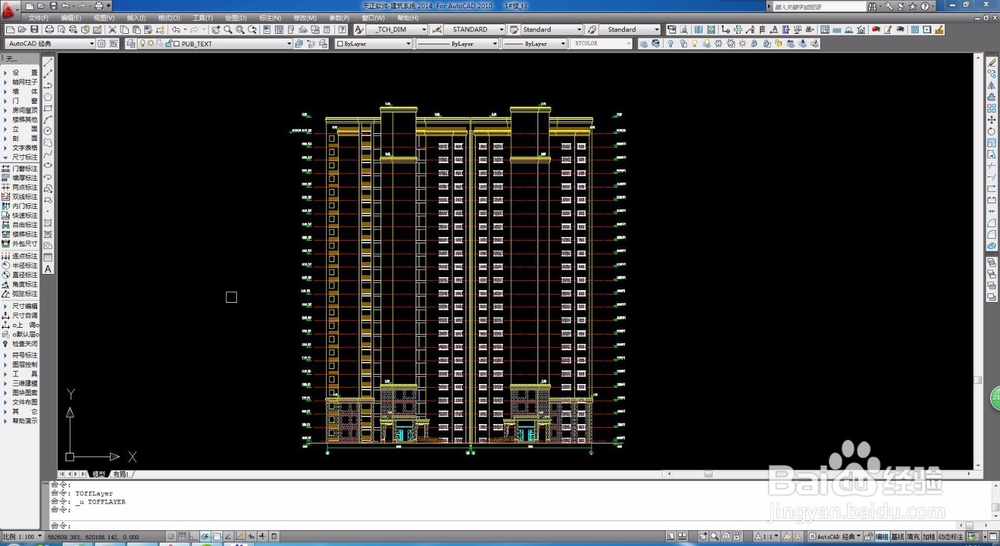This screenshot has width=1000, height=546.
Task: Open the ByLayer lineweight dropdown
Action: (x=534, y=43)
